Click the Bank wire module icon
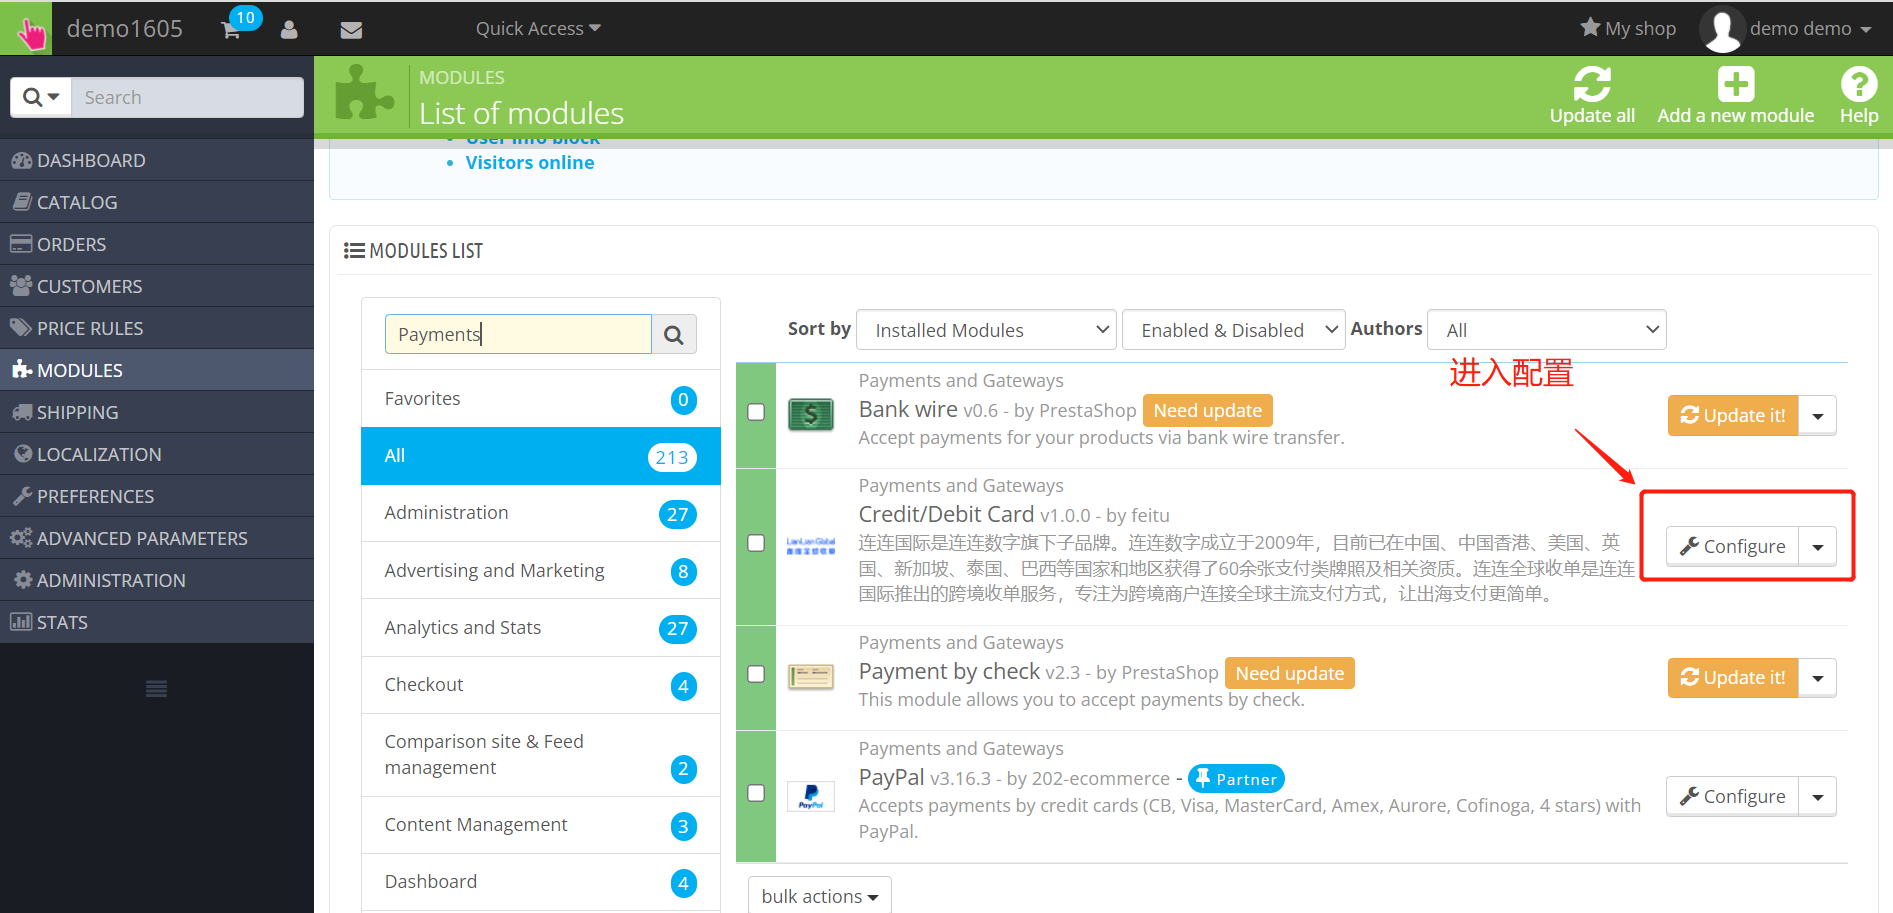This screenshot has width=1893, height=913. (x=811, y=414)
